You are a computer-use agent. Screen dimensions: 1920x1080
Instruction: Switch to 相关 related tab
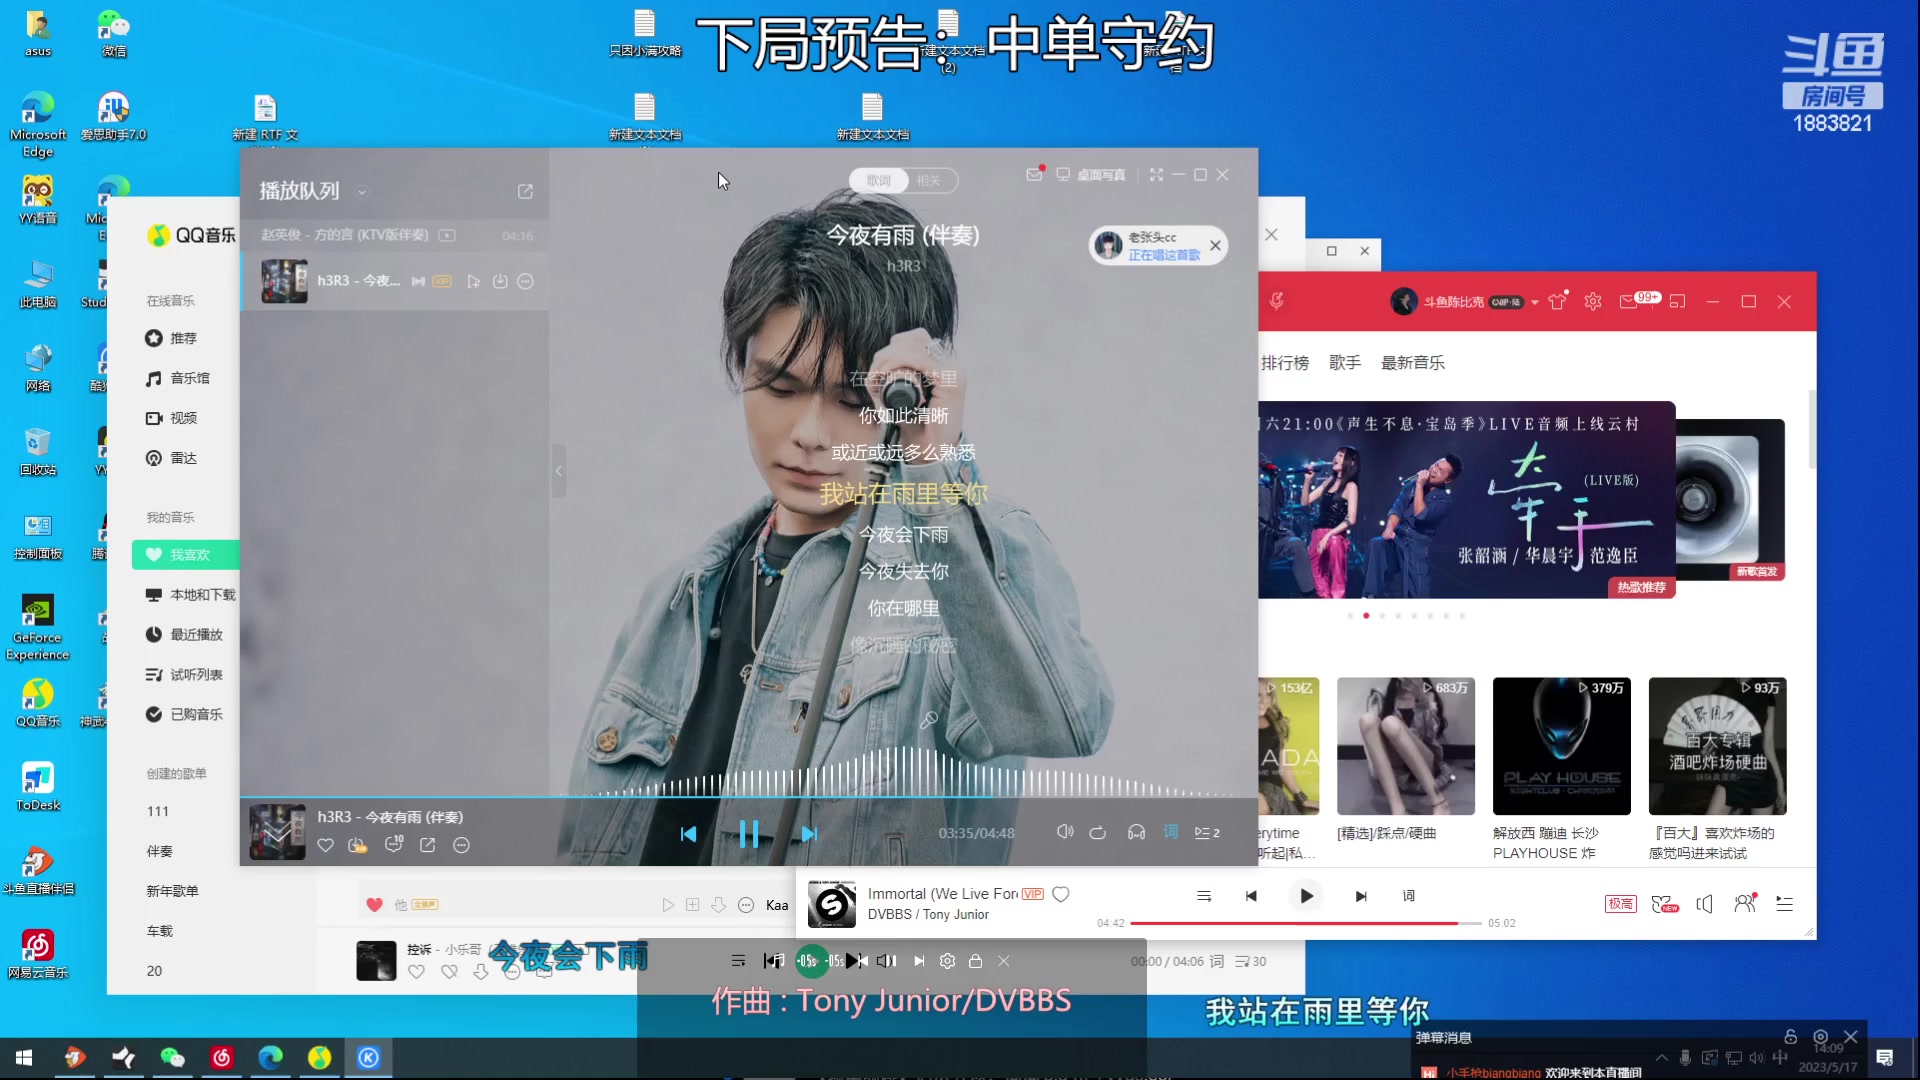(929, 180)
